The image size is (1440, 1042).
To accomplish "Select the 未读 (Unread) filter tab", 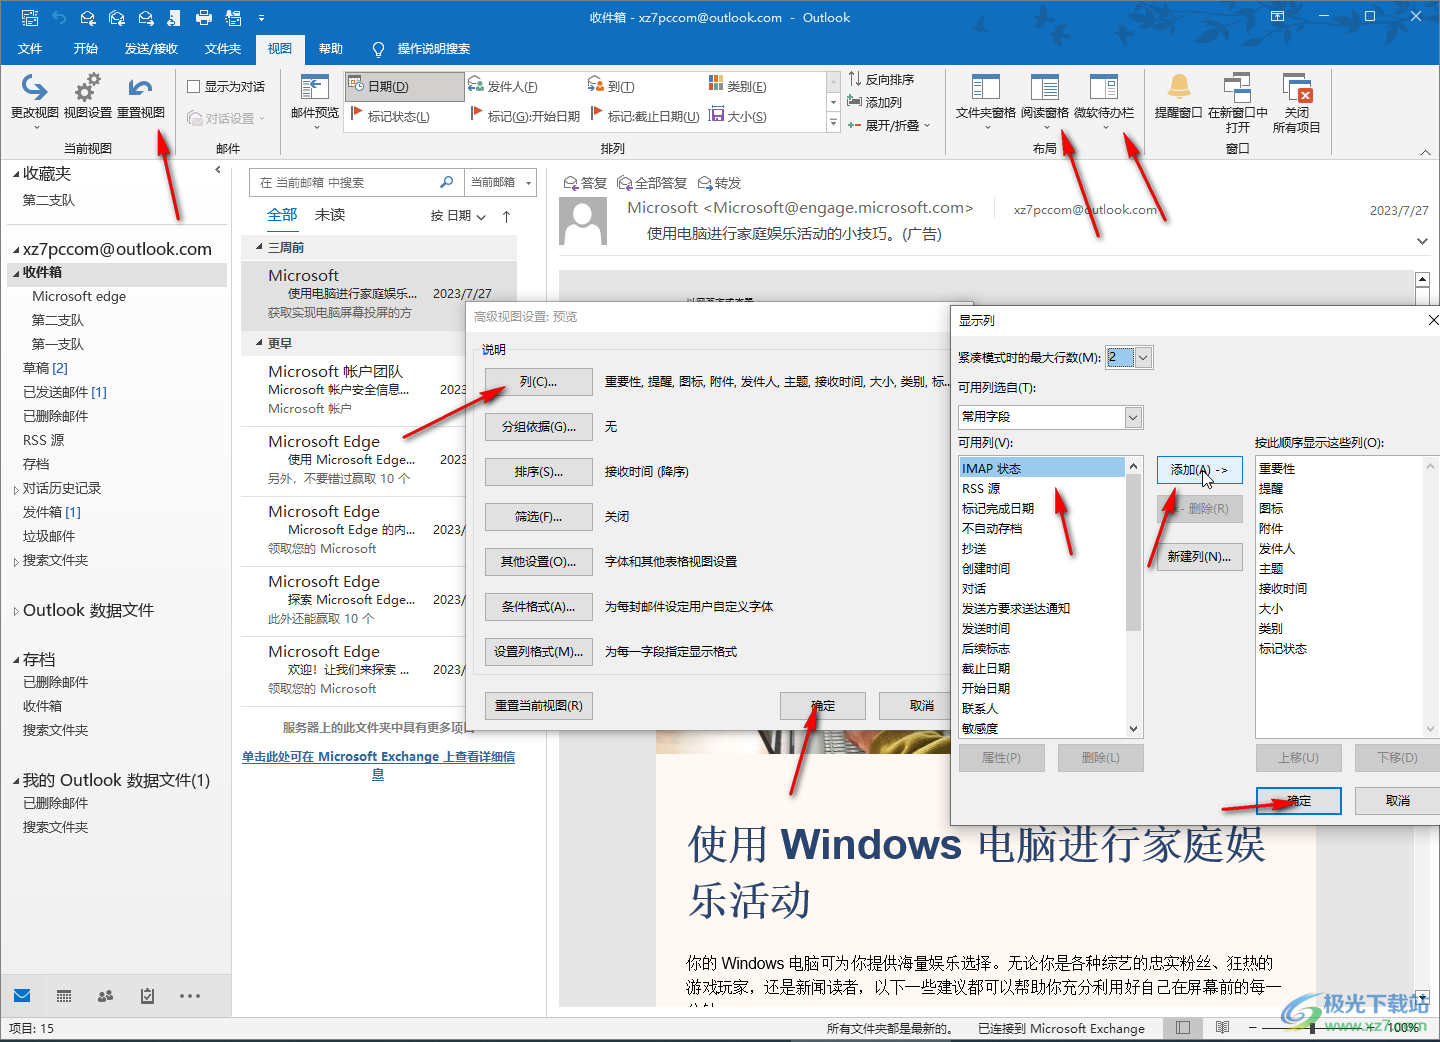I will (330, 215).
